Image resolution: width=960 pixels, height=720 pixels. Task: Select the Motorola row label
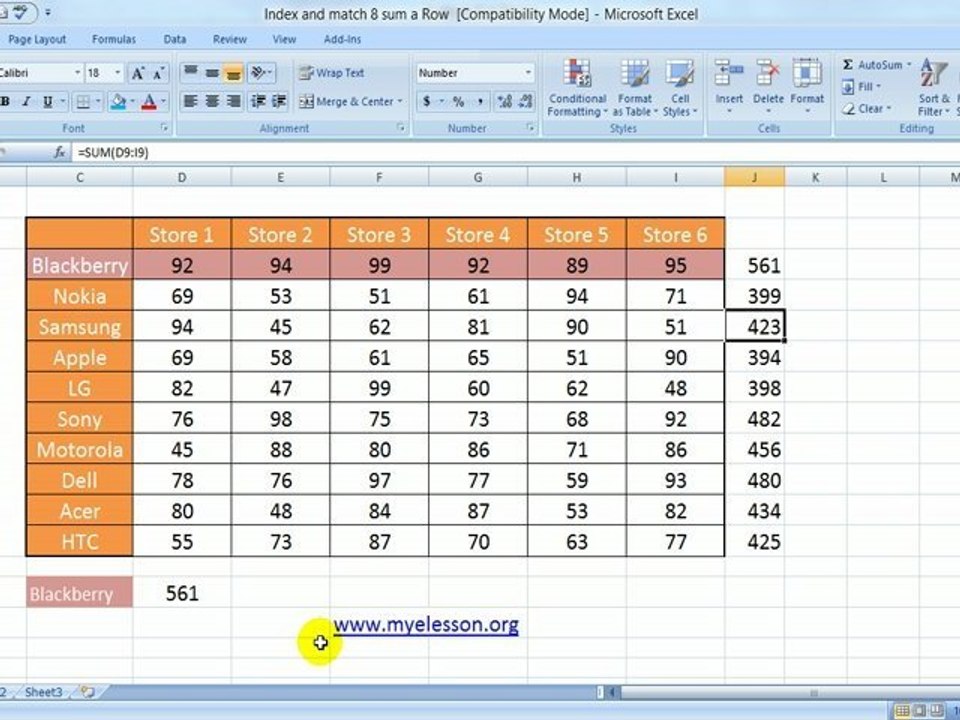pyautogui.click(x=80, y=449)
